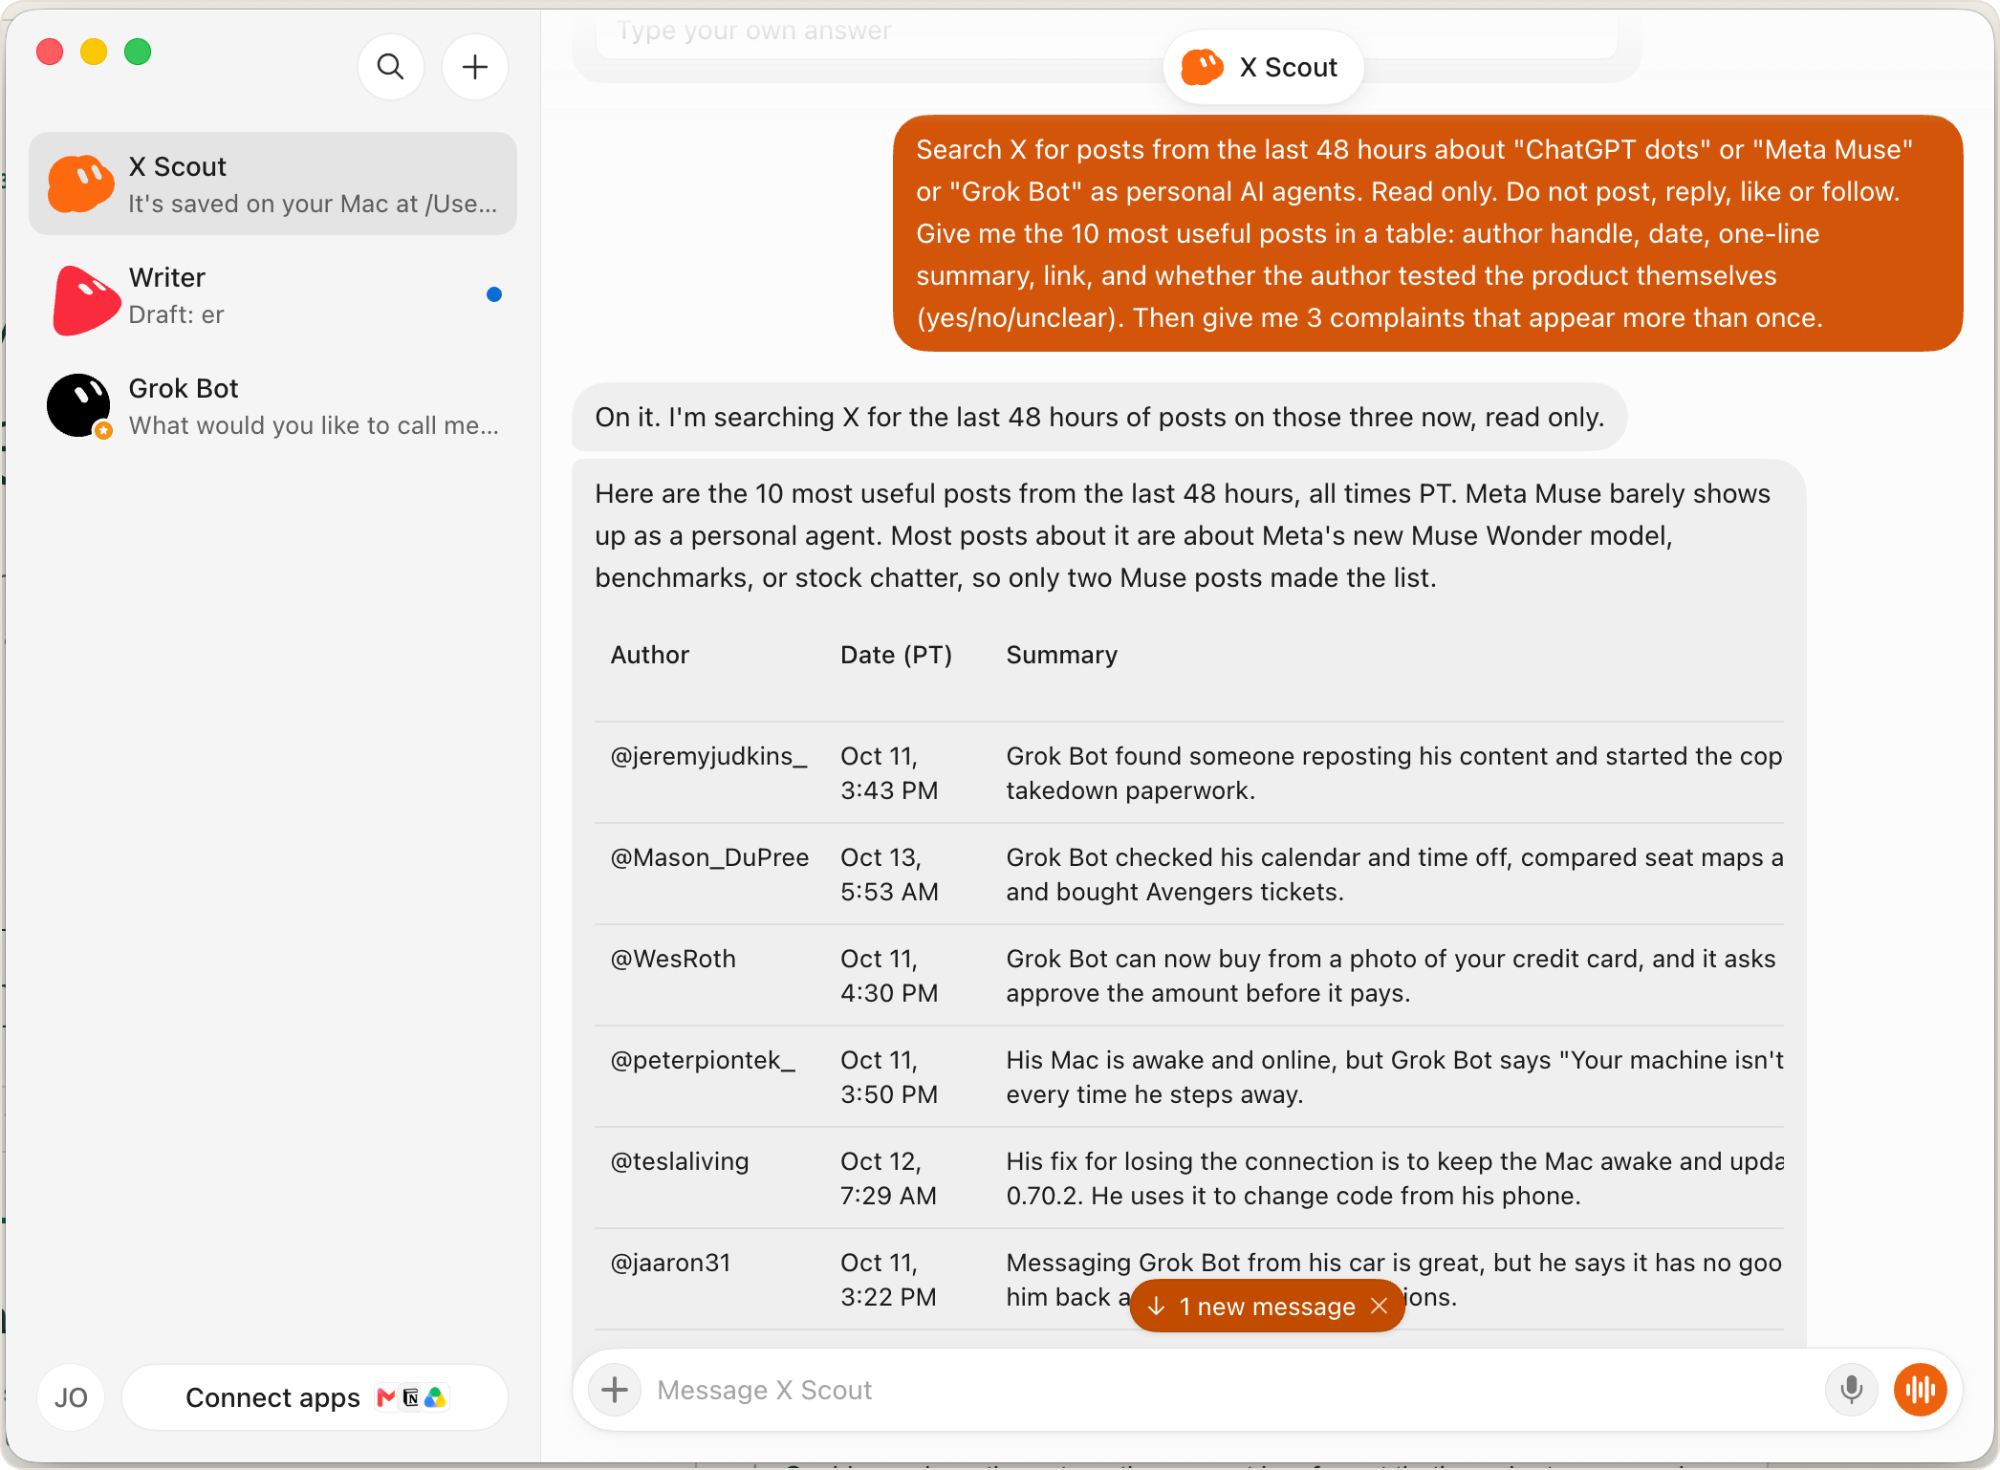Open the Writer conversation
This screenshot has height=1470, width=2000.
273,295
